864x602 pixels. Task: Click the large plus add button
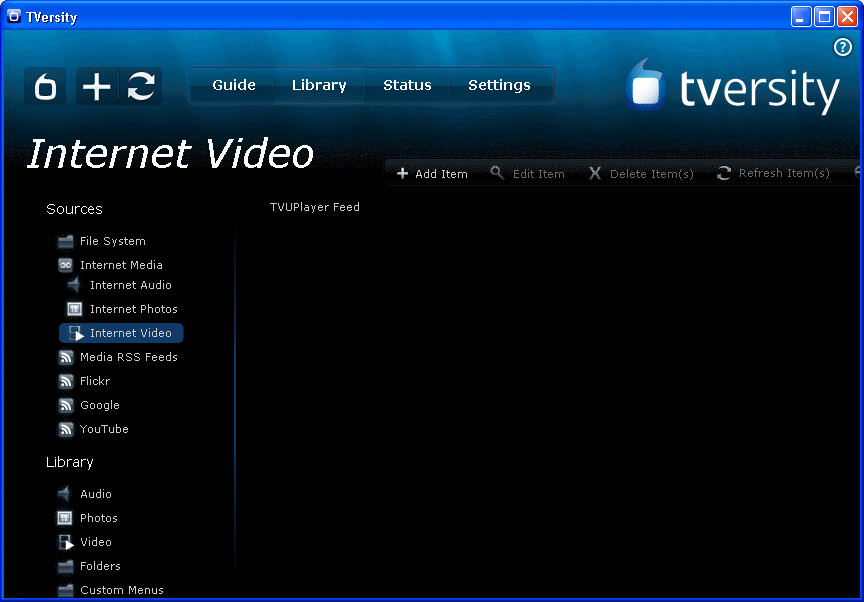97,86
